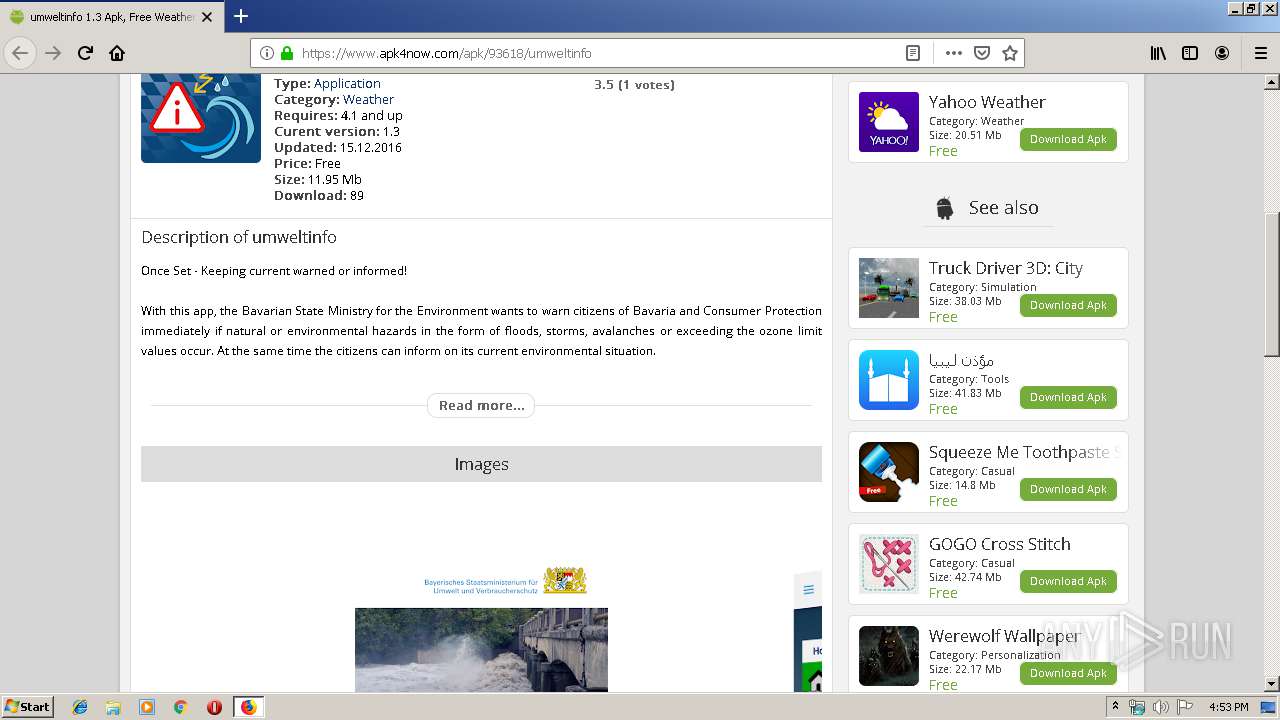Open Squeeze Me Toothpaste title link
The height and width of the screenshot is (720, 1280).
click(x=1023, y=452)
